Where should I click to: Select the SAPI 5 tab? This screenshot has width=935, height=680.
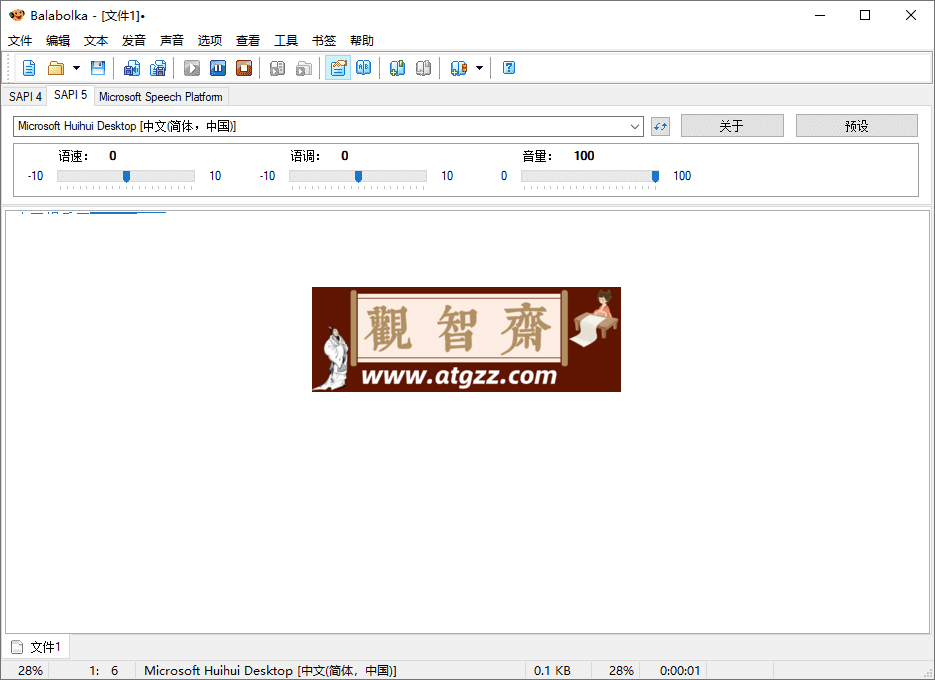click(70, 95)
